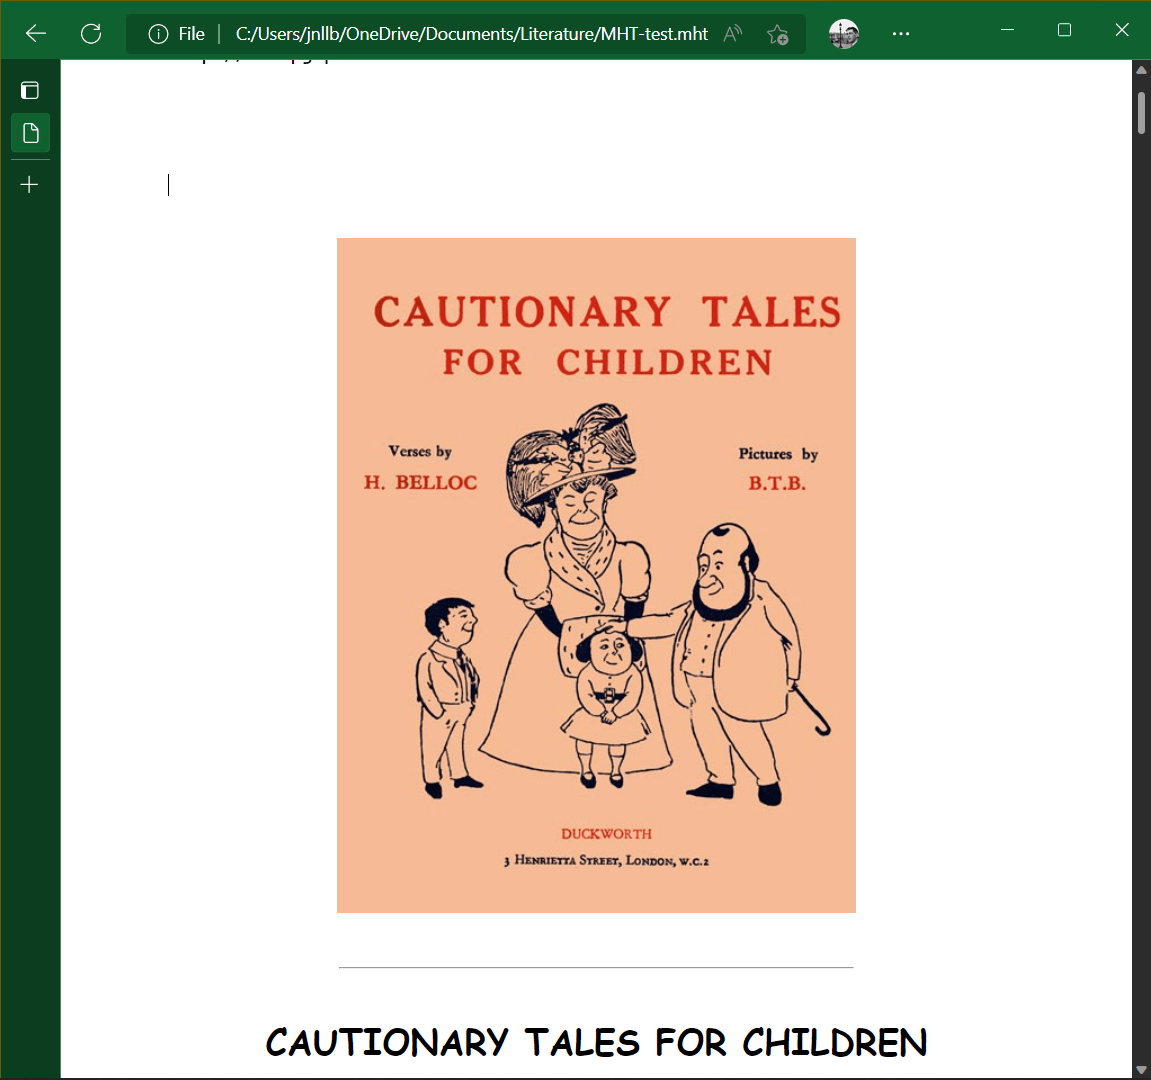
Task: Open a new tab with plus icon
Action: [x=30, y=184]
